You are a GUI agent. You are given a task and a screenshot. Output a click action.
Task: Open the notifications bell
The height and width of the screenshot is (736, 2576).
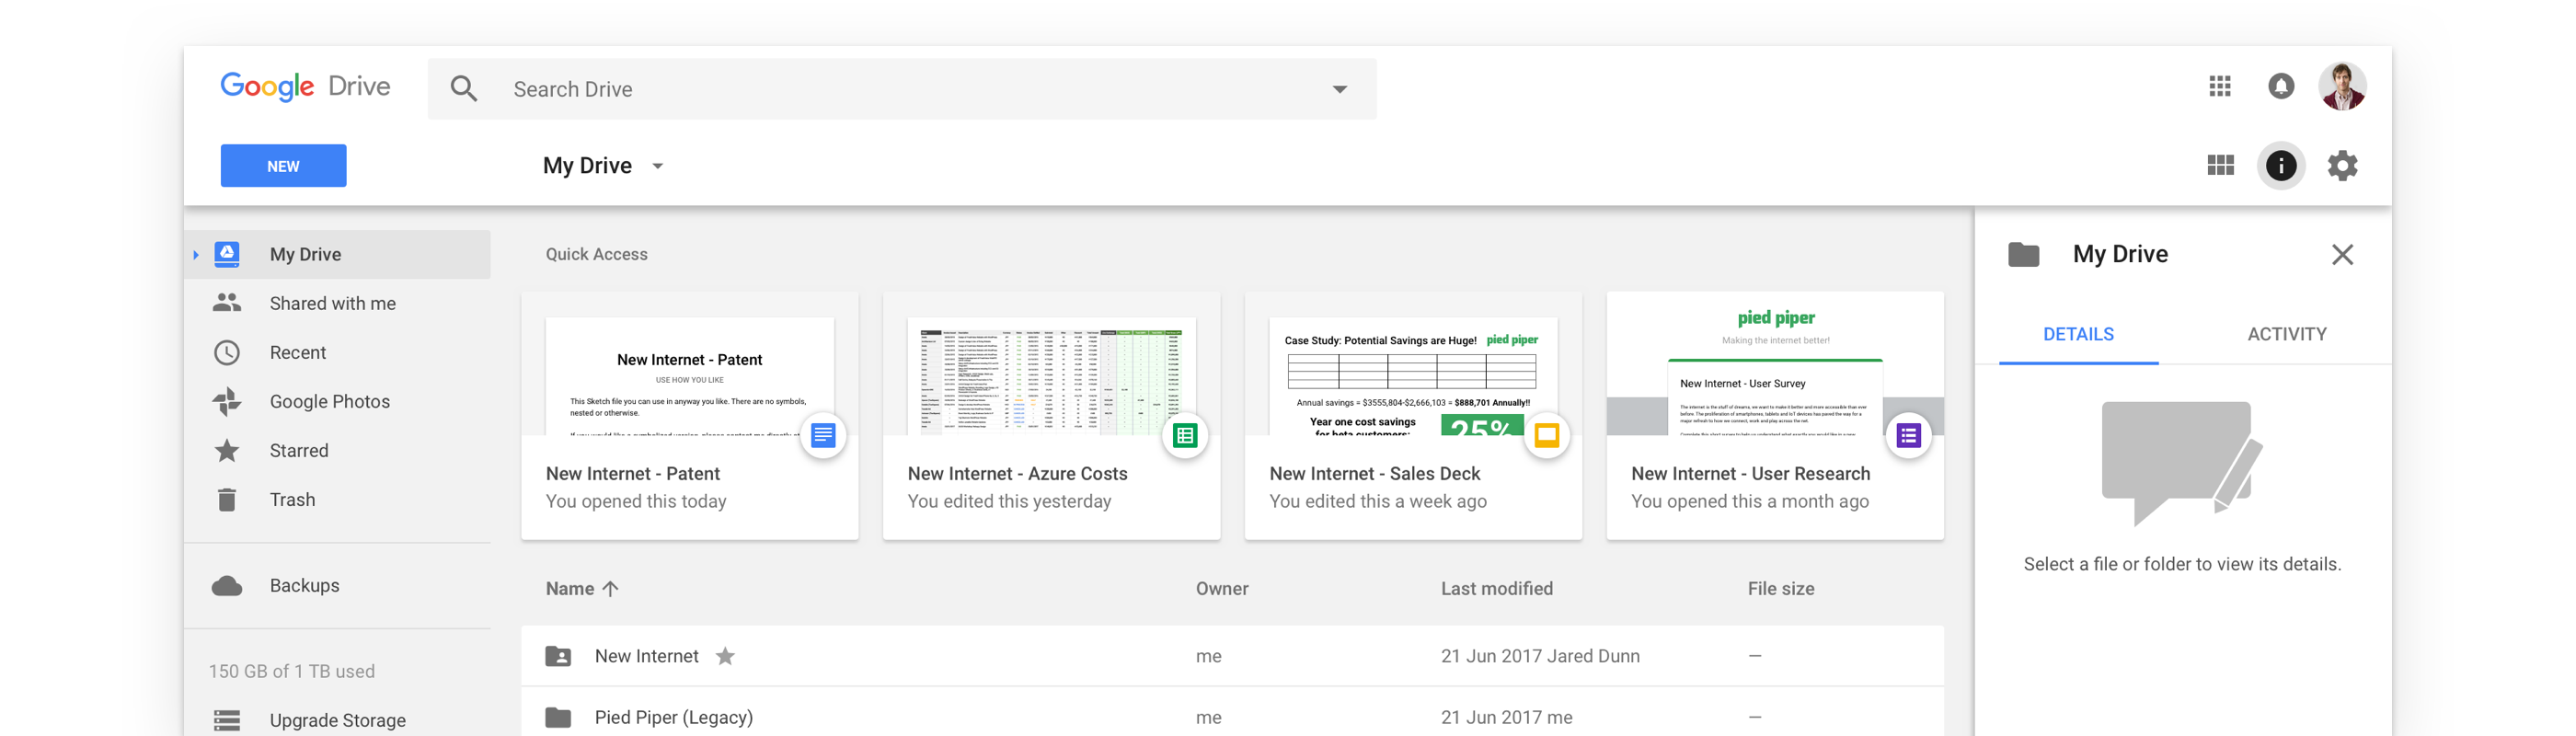2281,86
